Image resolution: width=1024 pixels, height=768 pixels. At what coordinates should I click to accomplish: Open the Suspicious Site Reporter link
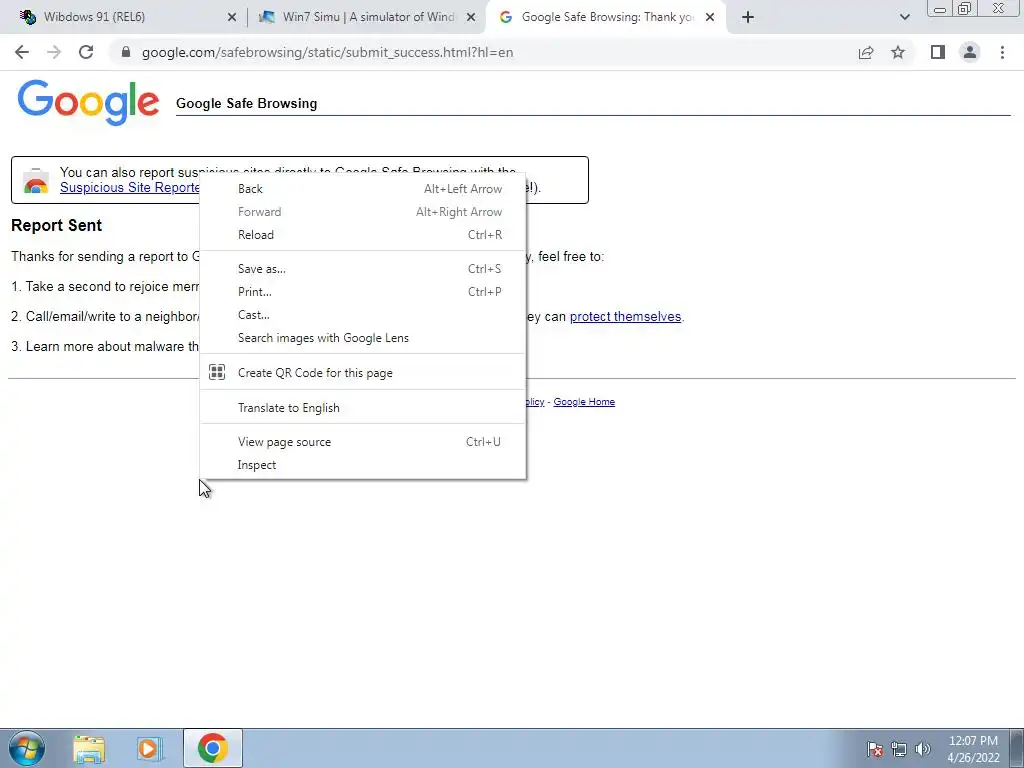click(130, 187)
